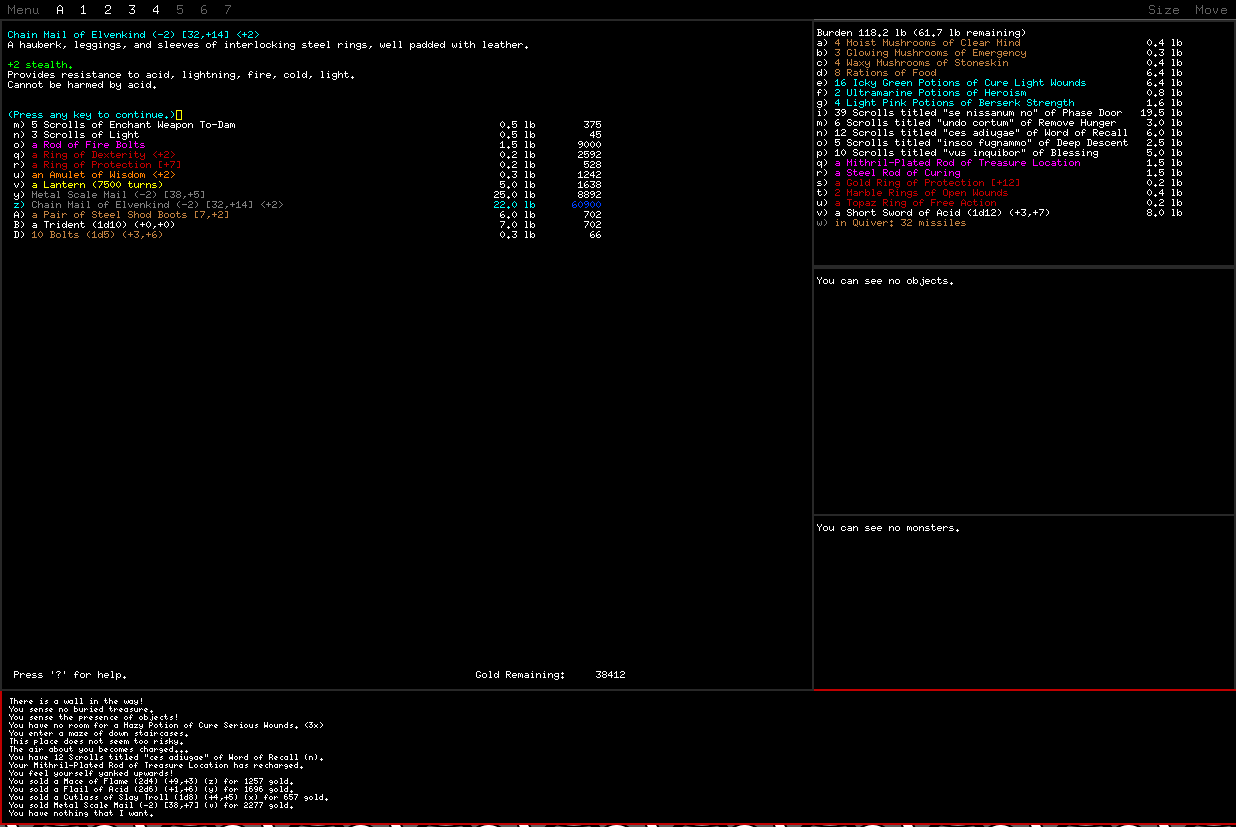Pick store row y) Metal Scale Mail [38,+5]
The height and width of the screenshot is (827, 1236).
(x=307, y=195)
